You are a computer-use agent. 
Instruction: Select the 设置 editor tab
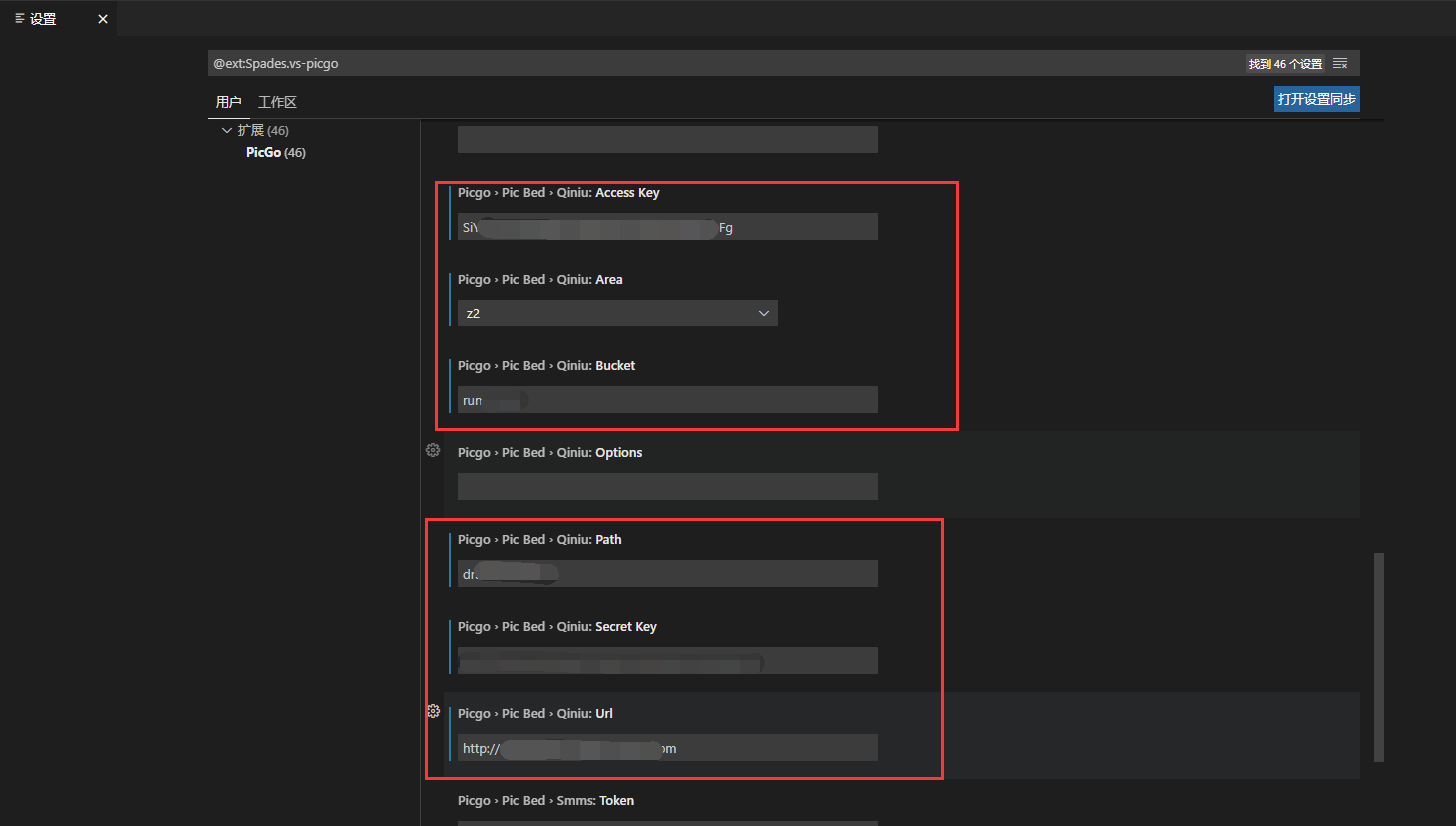(x=44, y=19)
